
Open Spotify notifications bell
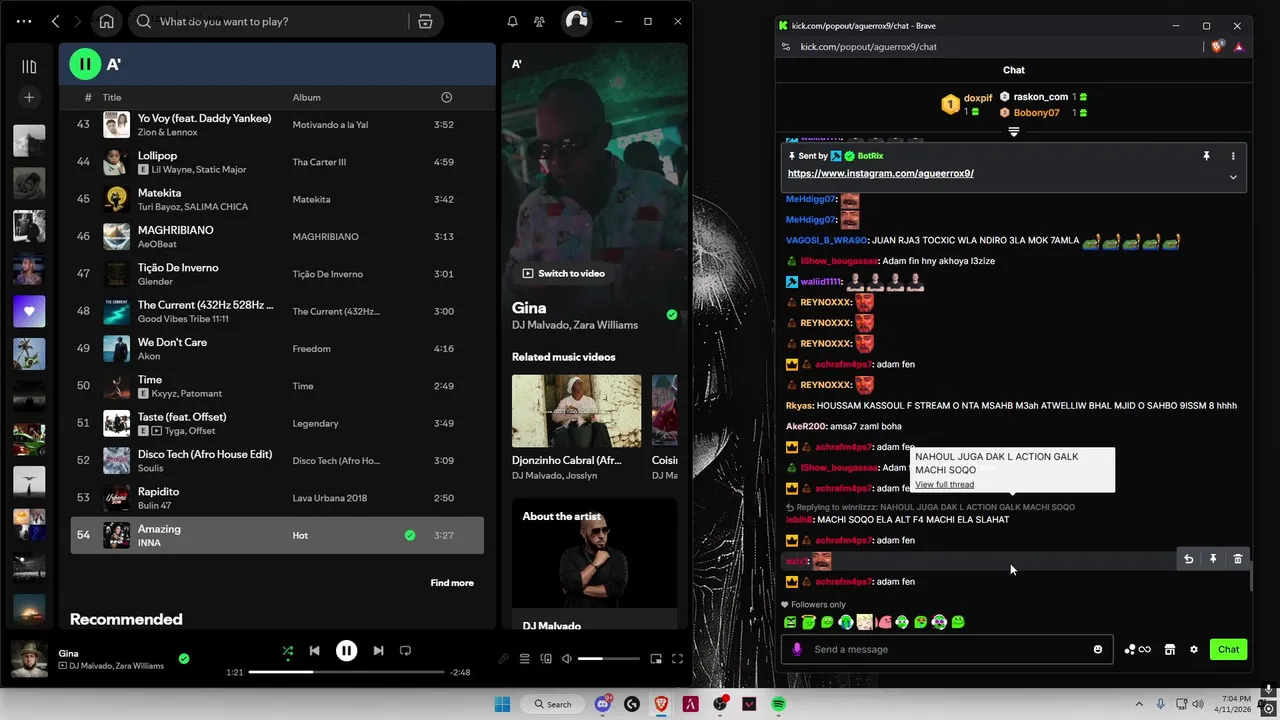click(512, 21)
